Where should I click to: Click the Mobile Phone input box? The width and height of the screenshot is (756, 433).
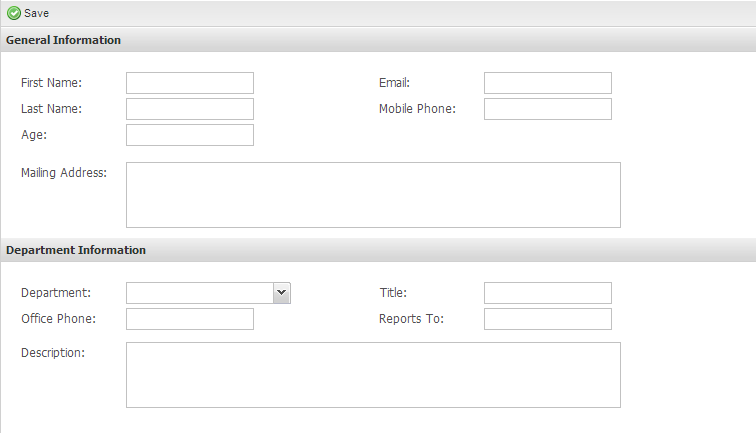pyautogui.click(x=548, y=109)
